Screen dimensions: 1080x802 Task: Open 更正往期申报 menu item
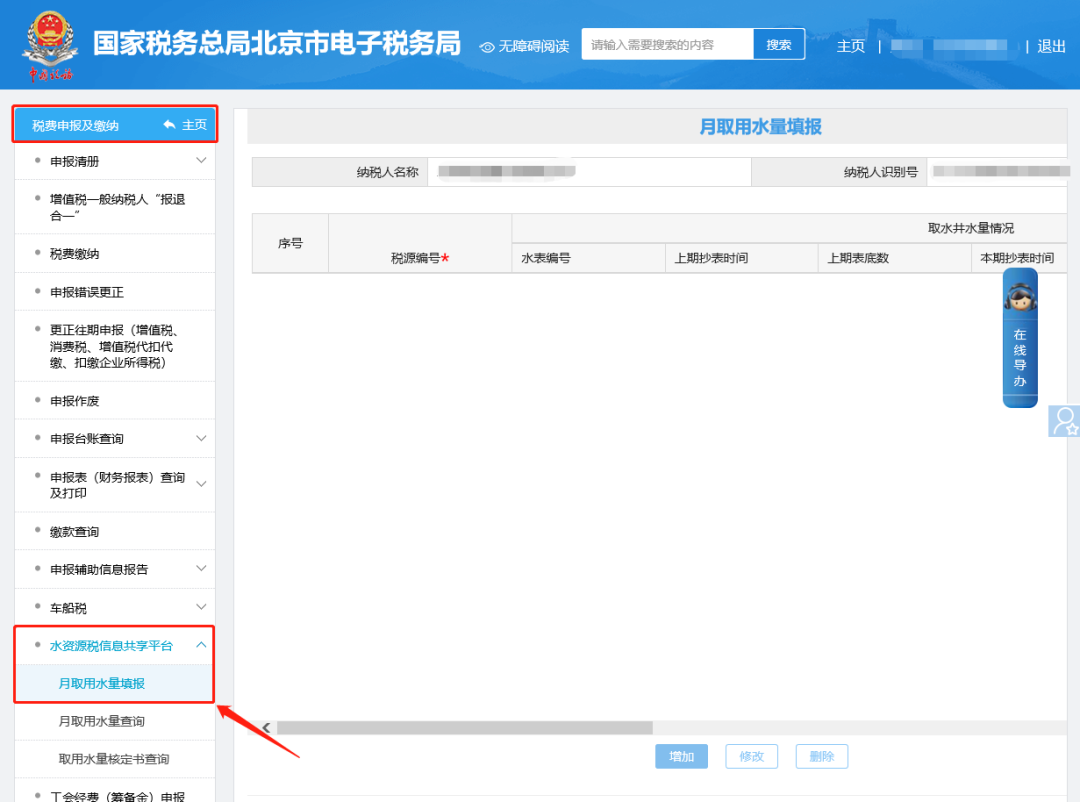[x=115, y=346]
